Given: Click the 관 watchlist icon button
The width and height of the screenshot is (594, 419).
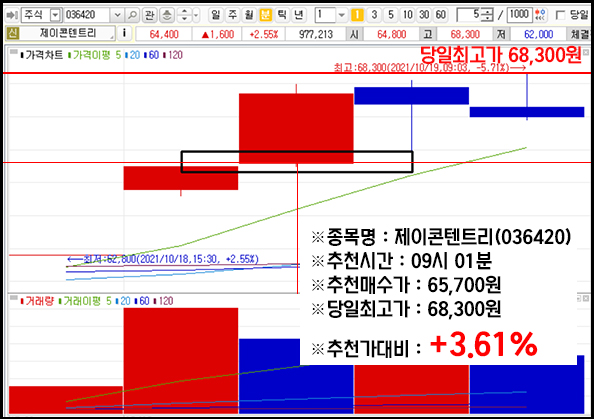Looking at the screenshot, I should [x=150, y=15].
